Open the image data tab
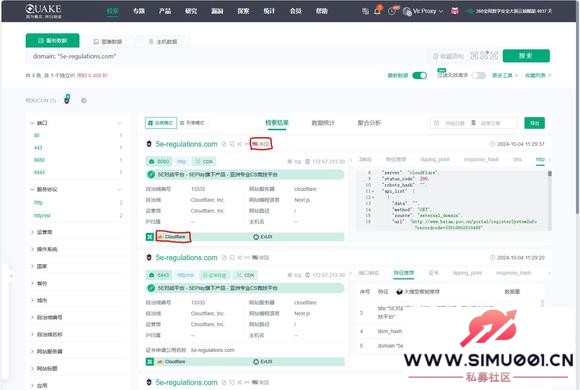This screenshot has width=580, height=390. tap(108, 41)
